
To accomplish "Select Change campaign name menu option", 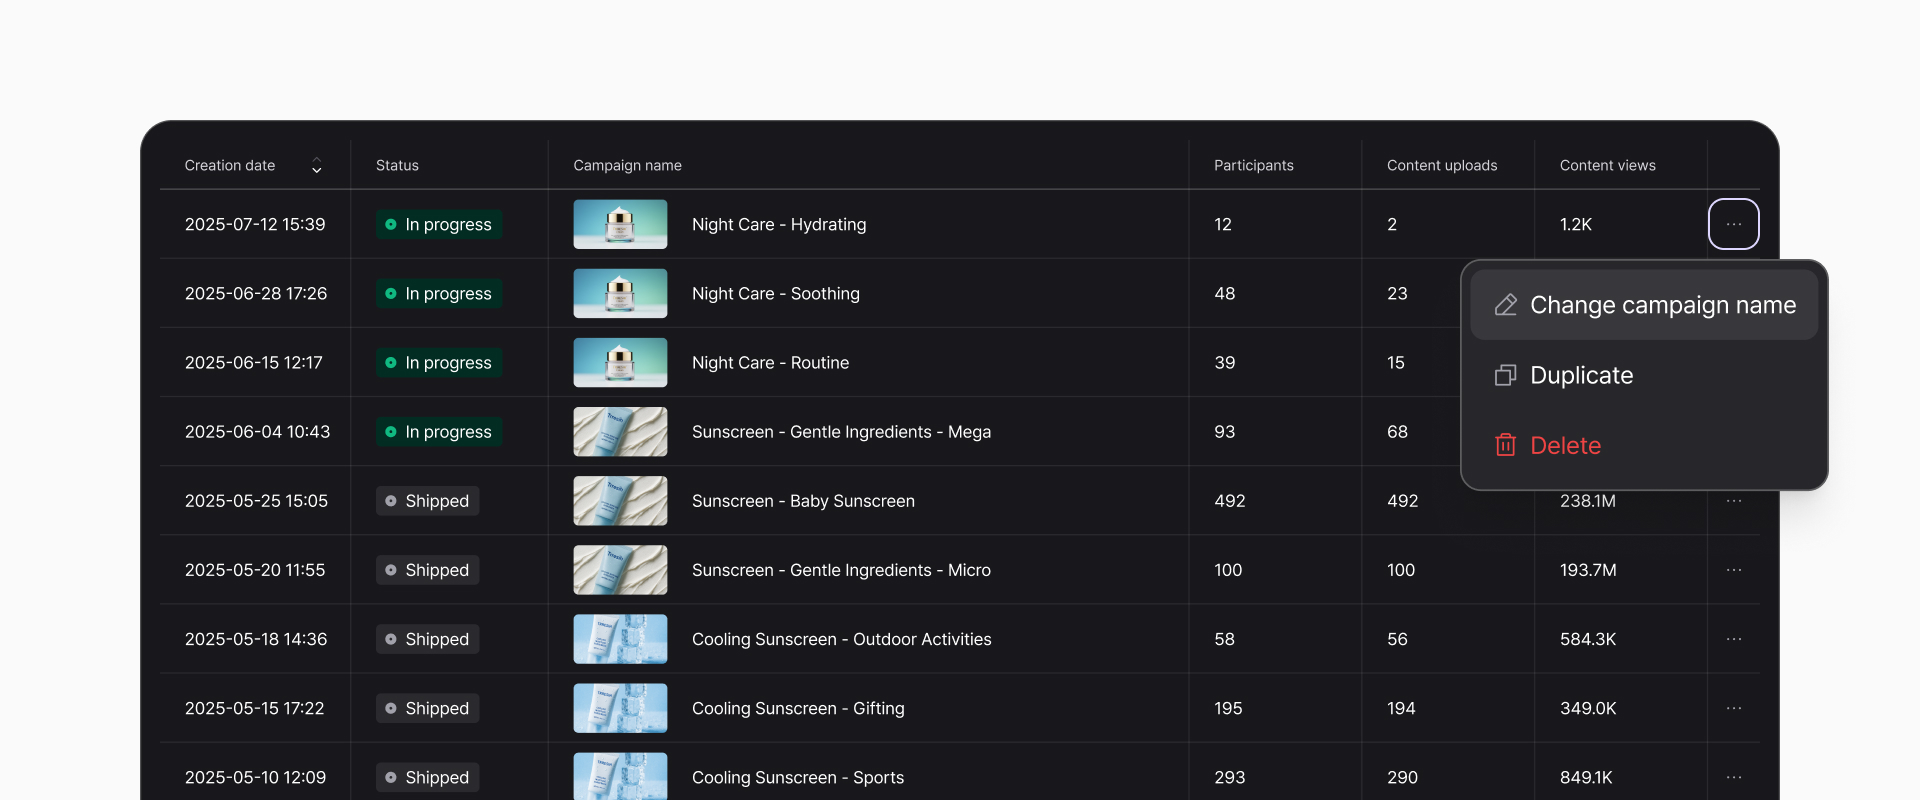I will (1645, 305).
